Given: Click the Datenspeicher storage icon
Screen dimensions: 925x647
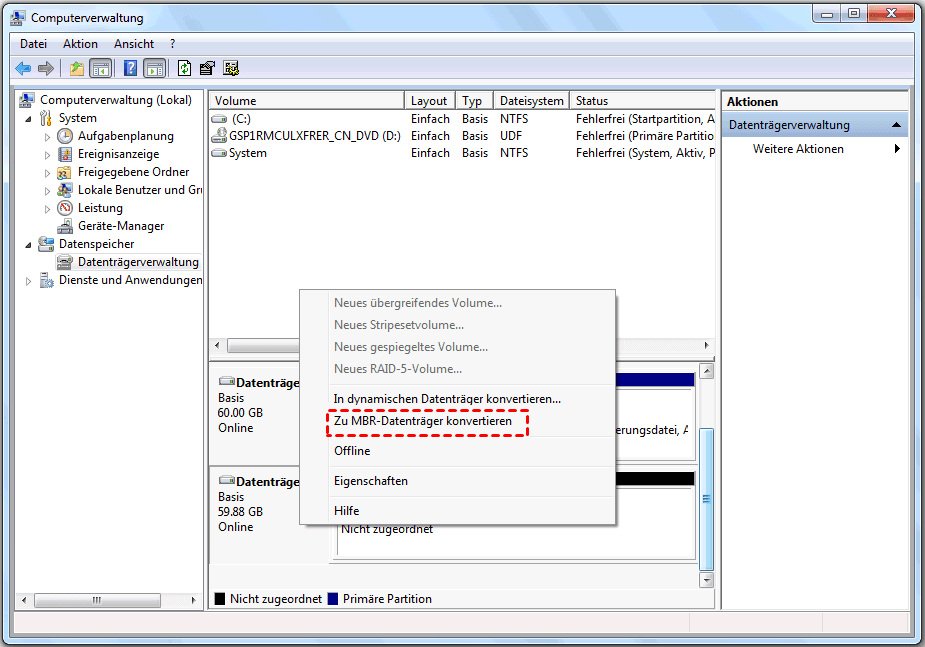Looking at the screenshot, I should tap(46, 244).
